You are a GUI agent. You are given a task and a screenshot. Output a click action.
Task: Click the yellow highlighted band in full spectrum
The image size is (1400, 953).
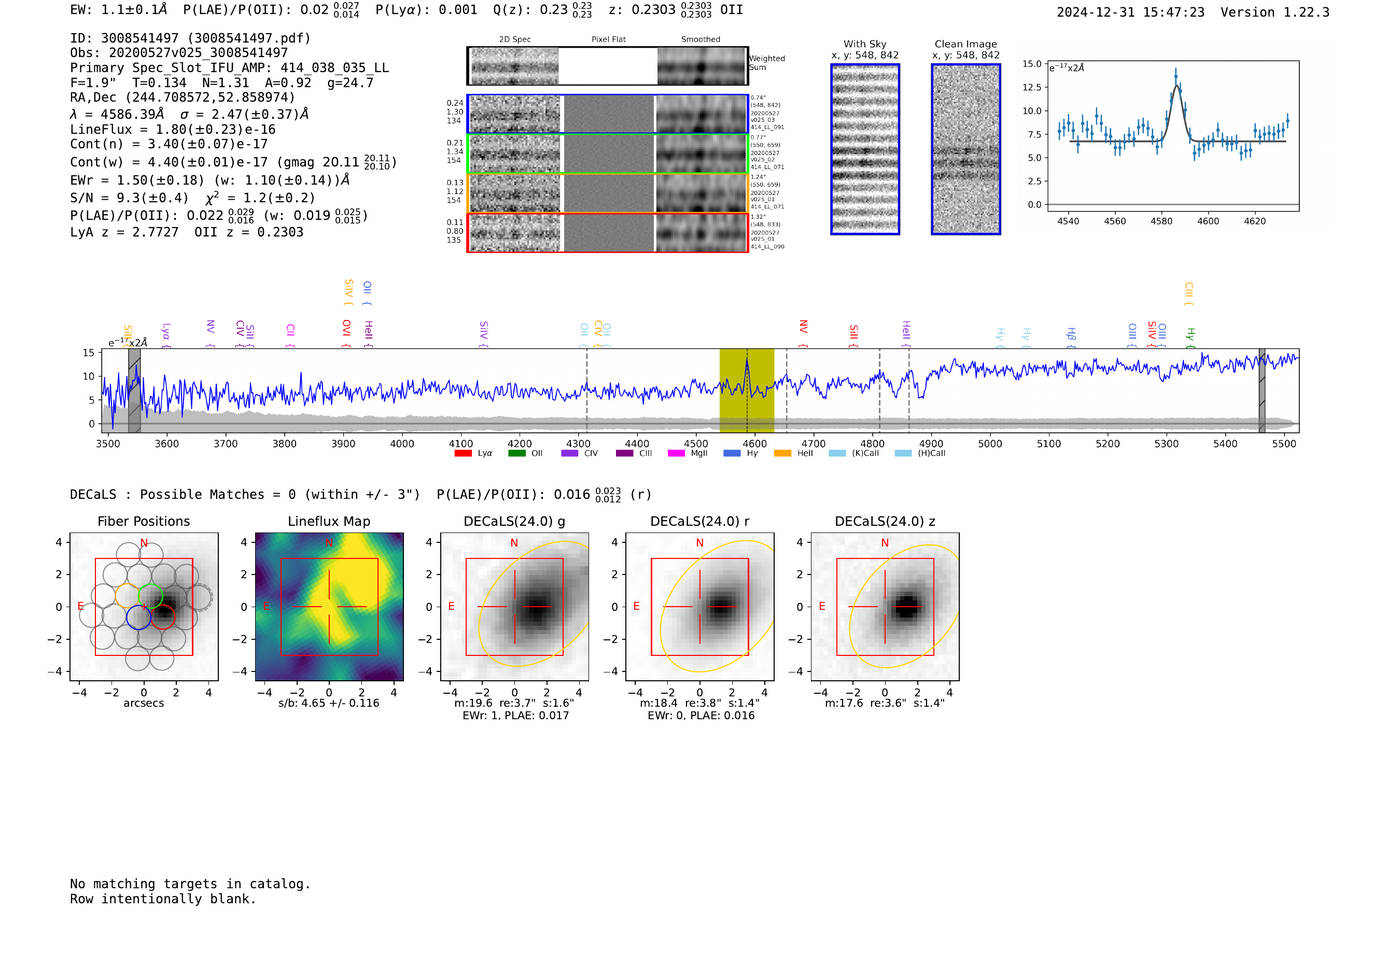tap(747, 390)
